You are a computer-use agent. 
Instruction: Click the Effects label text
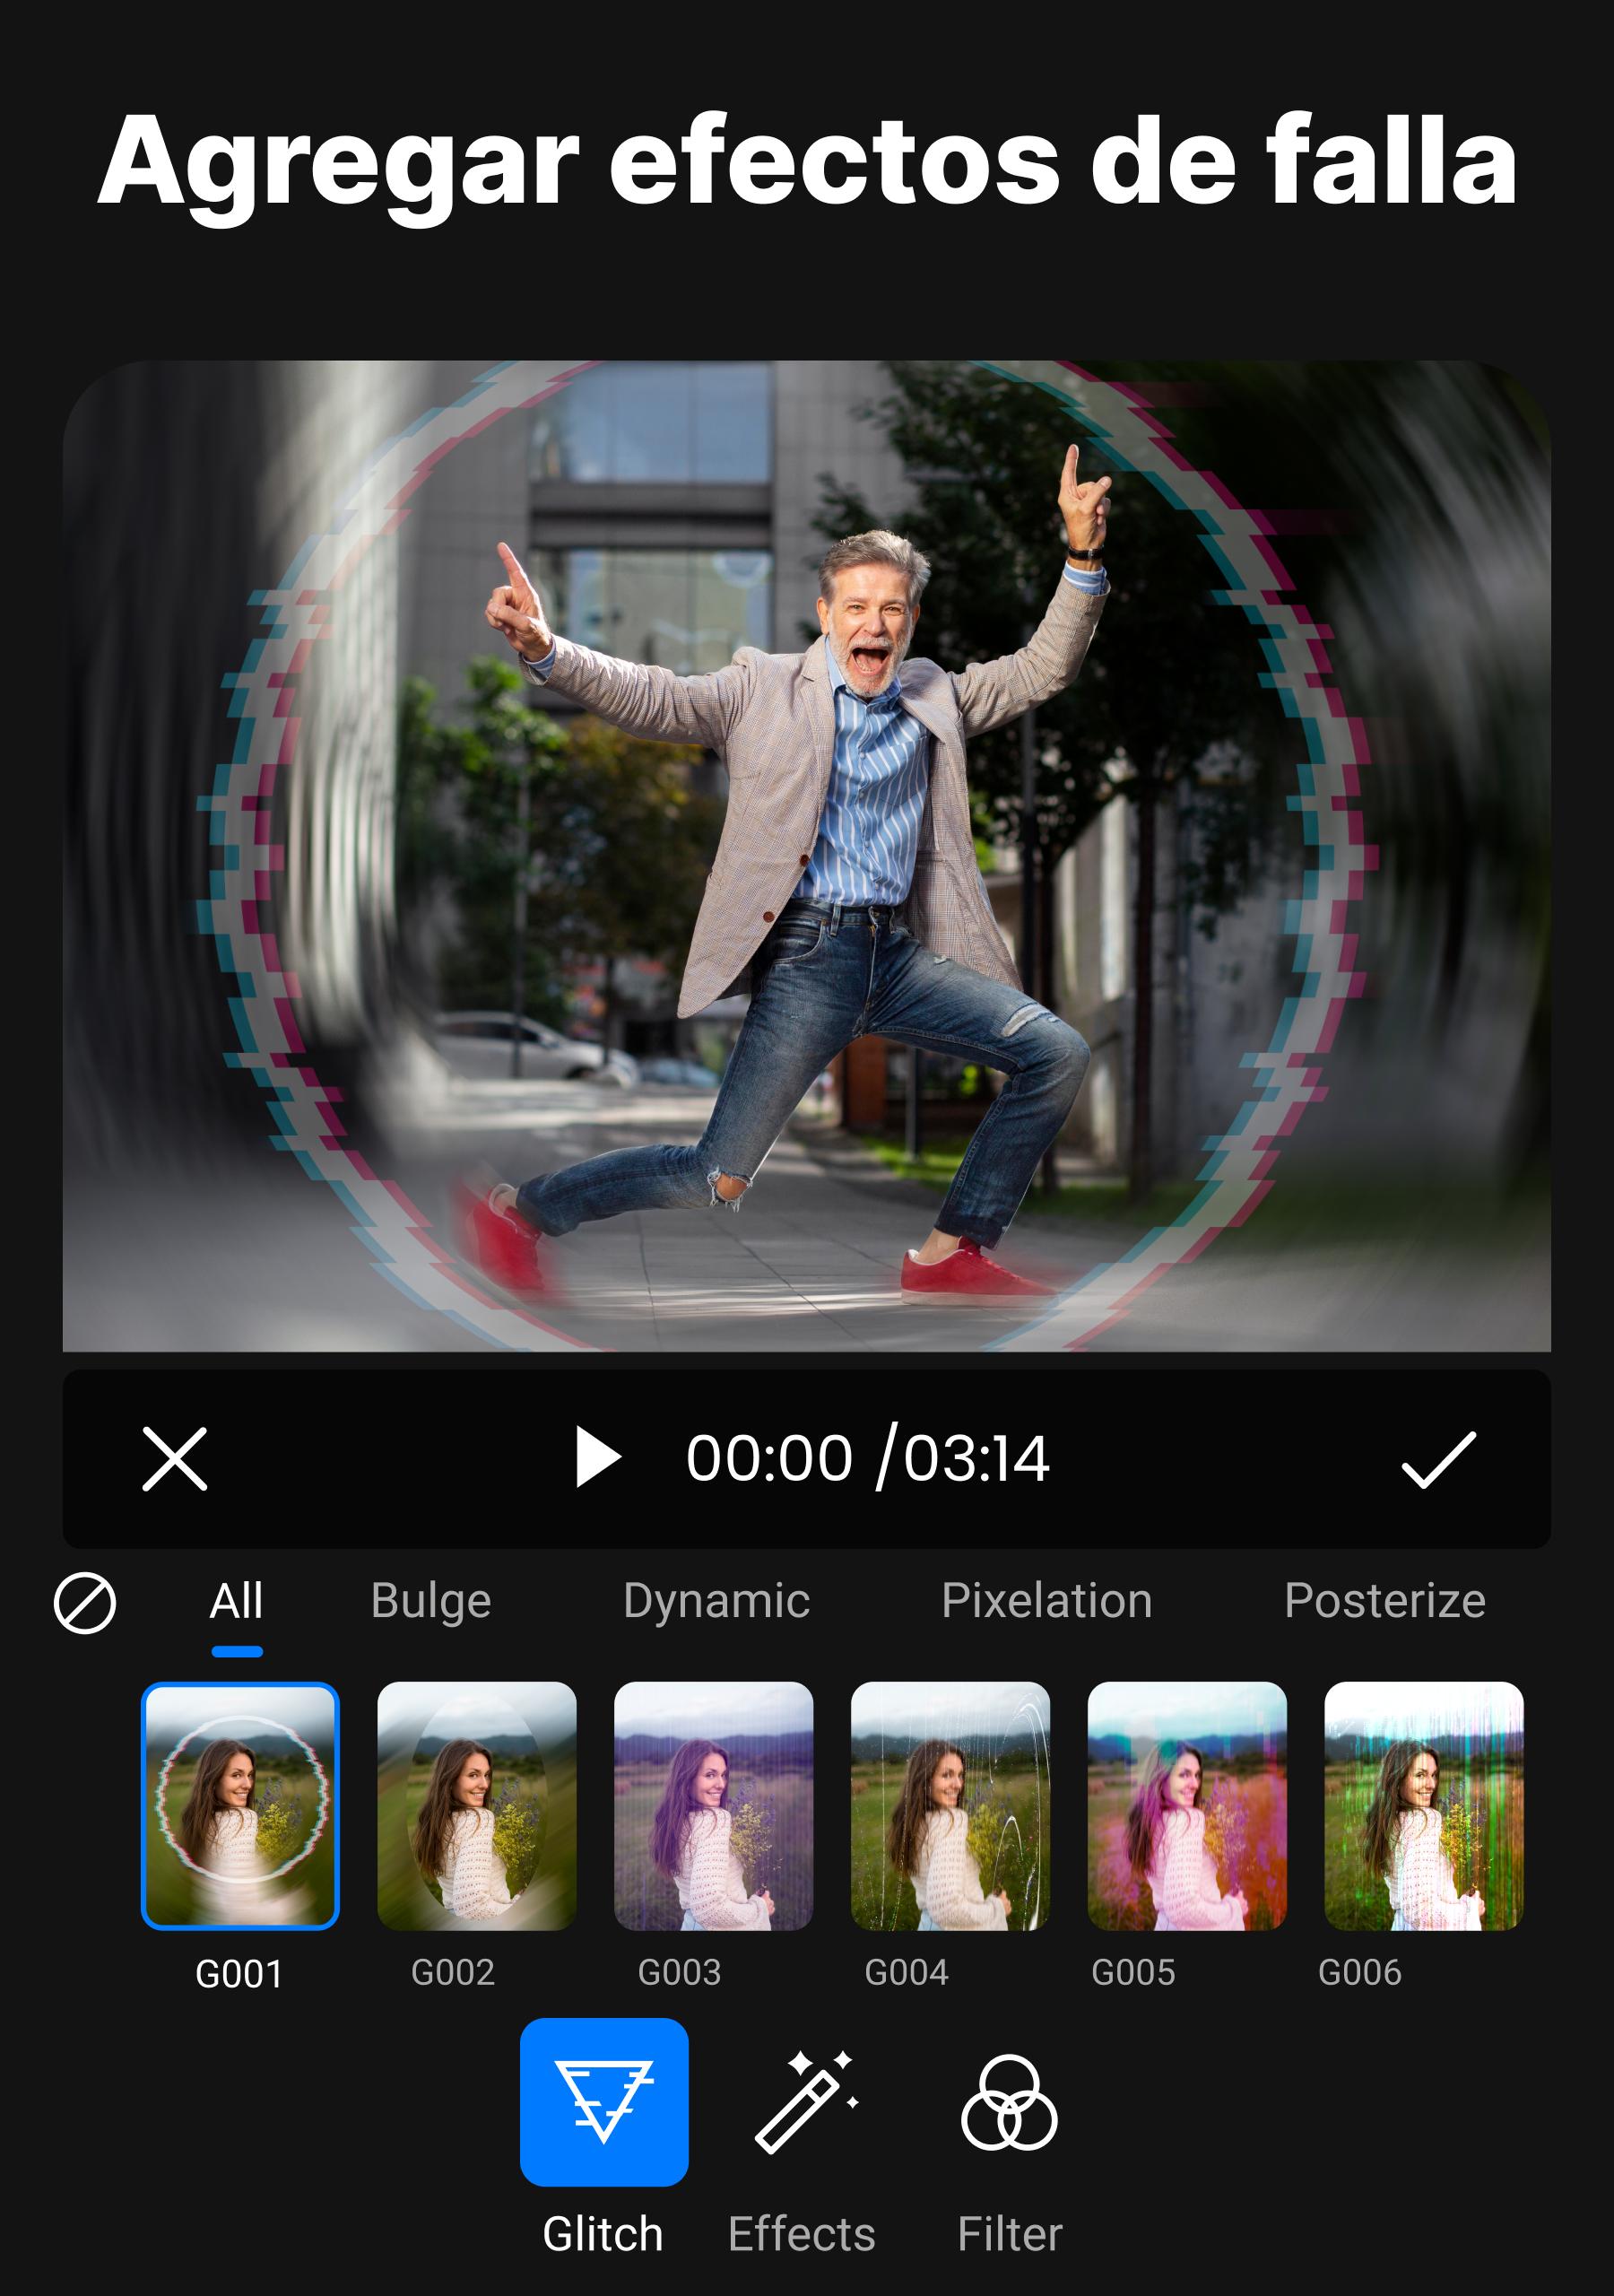[802, 2235]
